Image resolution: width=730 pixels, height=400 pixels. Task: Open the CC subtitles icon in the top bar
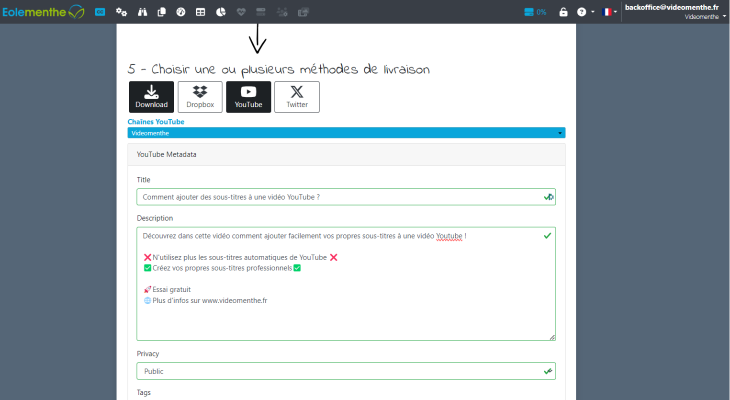point(100,12)
